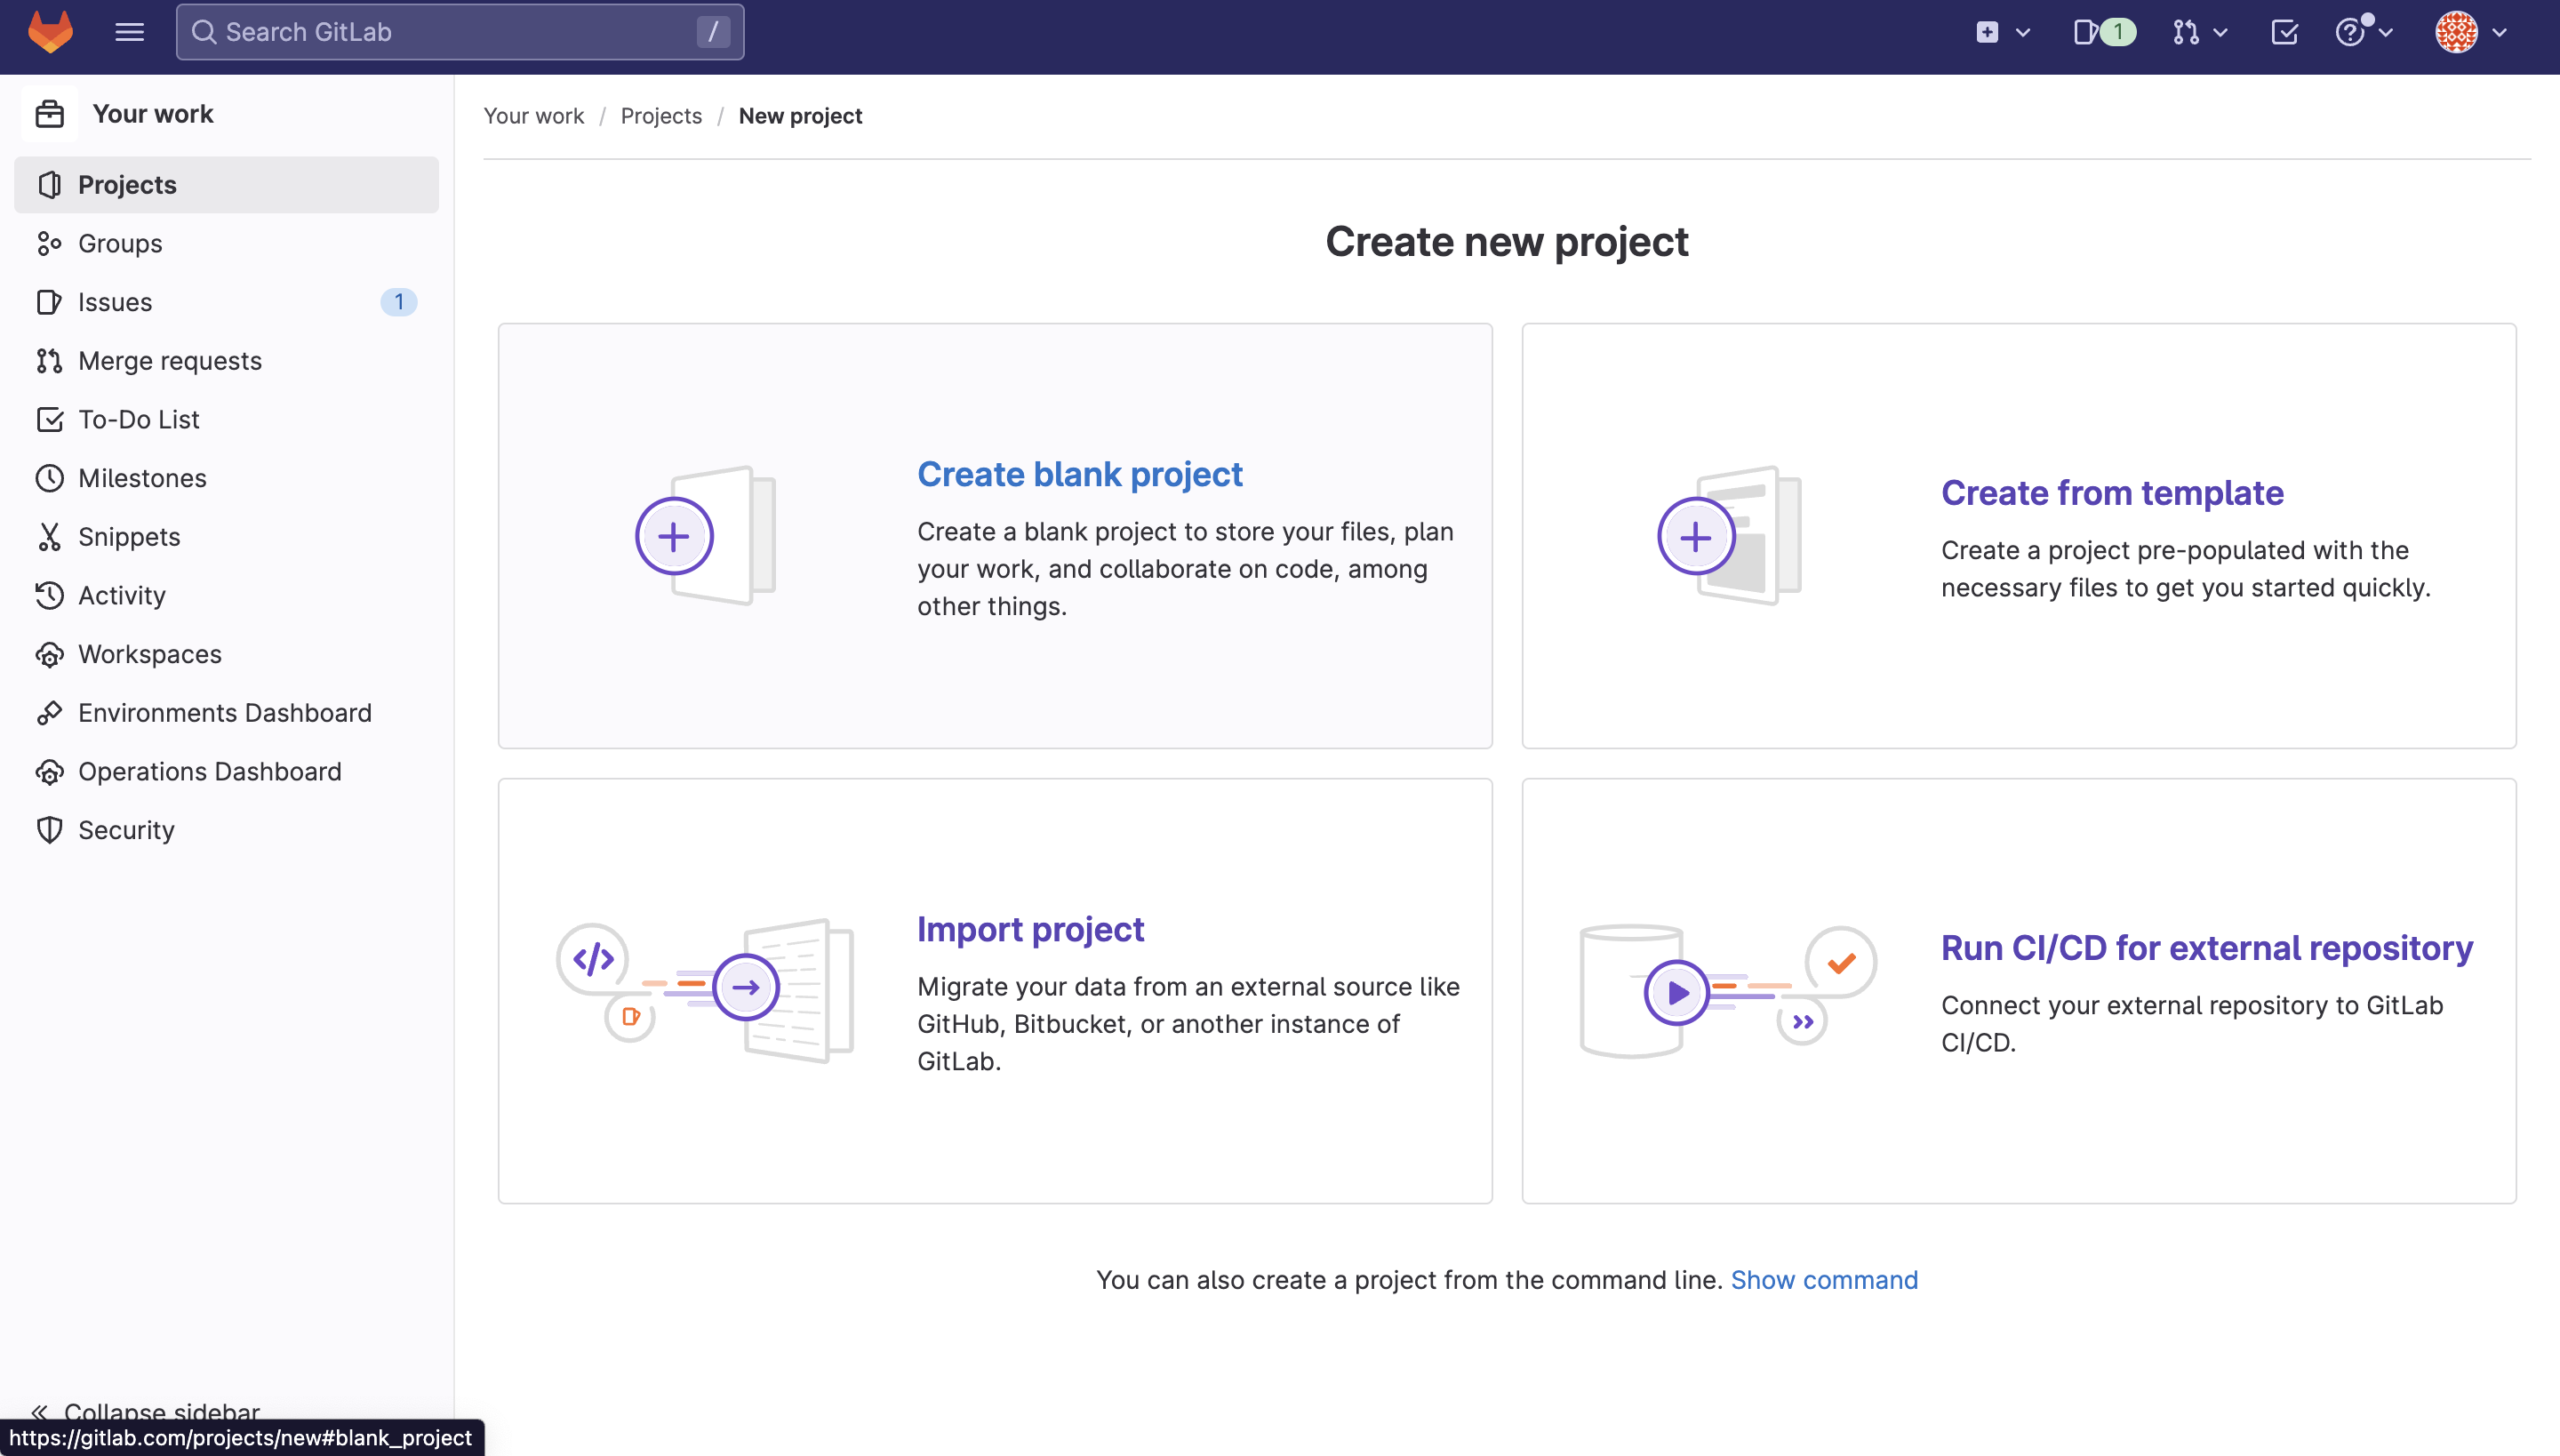Click the Operations Dashboard sidebar icon
The image size is (2560, 1456).
point(49,771)
